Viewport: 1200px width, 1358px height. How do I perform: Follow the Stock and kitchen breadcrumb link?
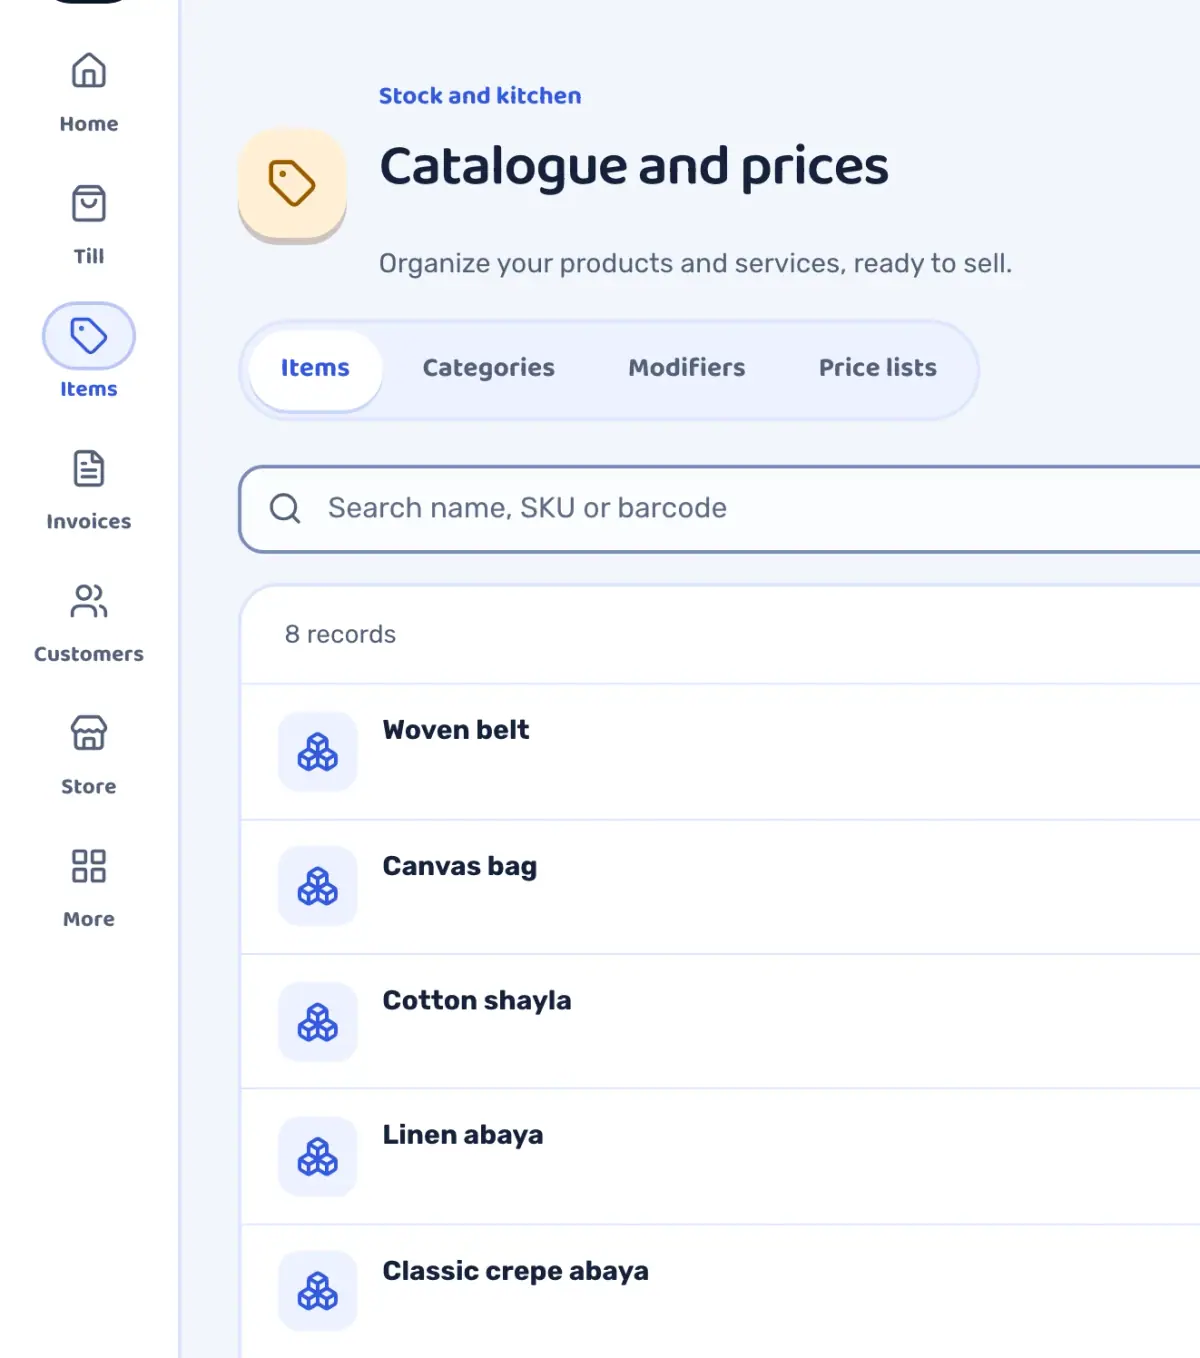(480, 96)
